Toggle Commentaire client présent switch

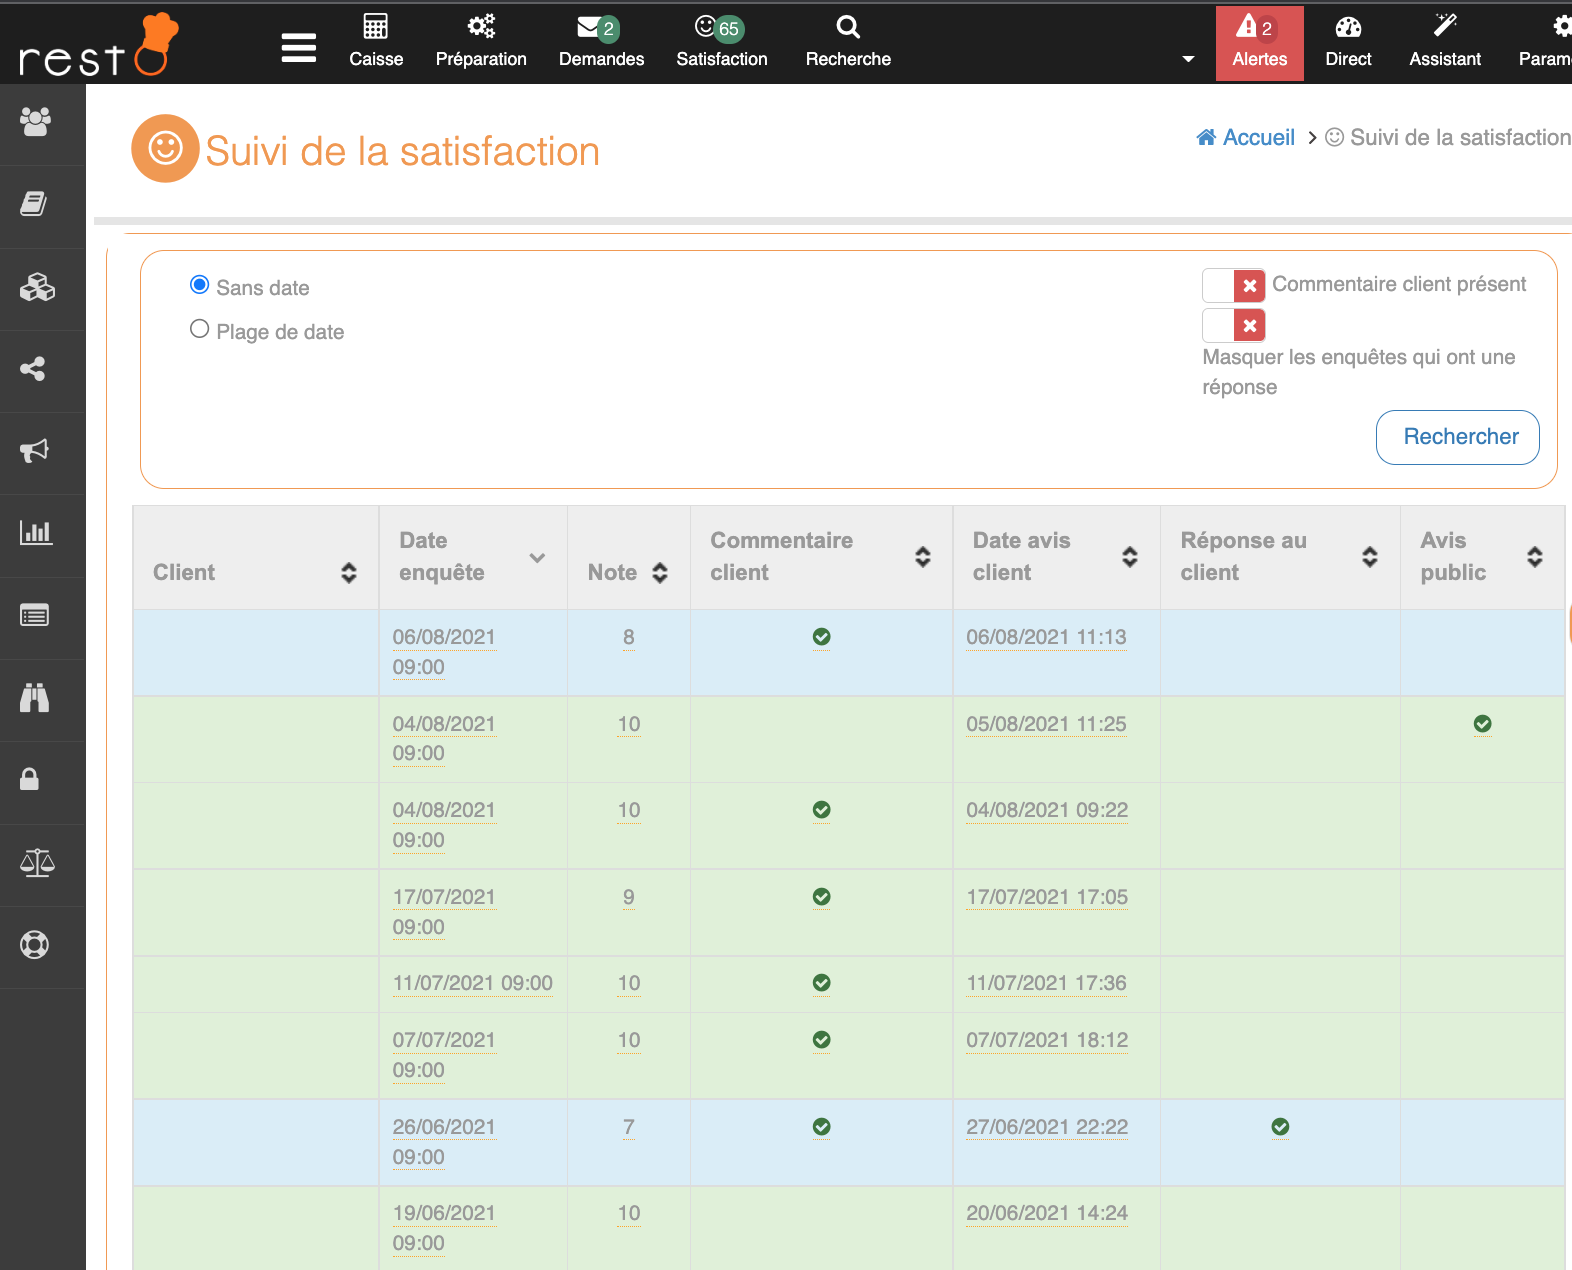tap(1233, 286)
